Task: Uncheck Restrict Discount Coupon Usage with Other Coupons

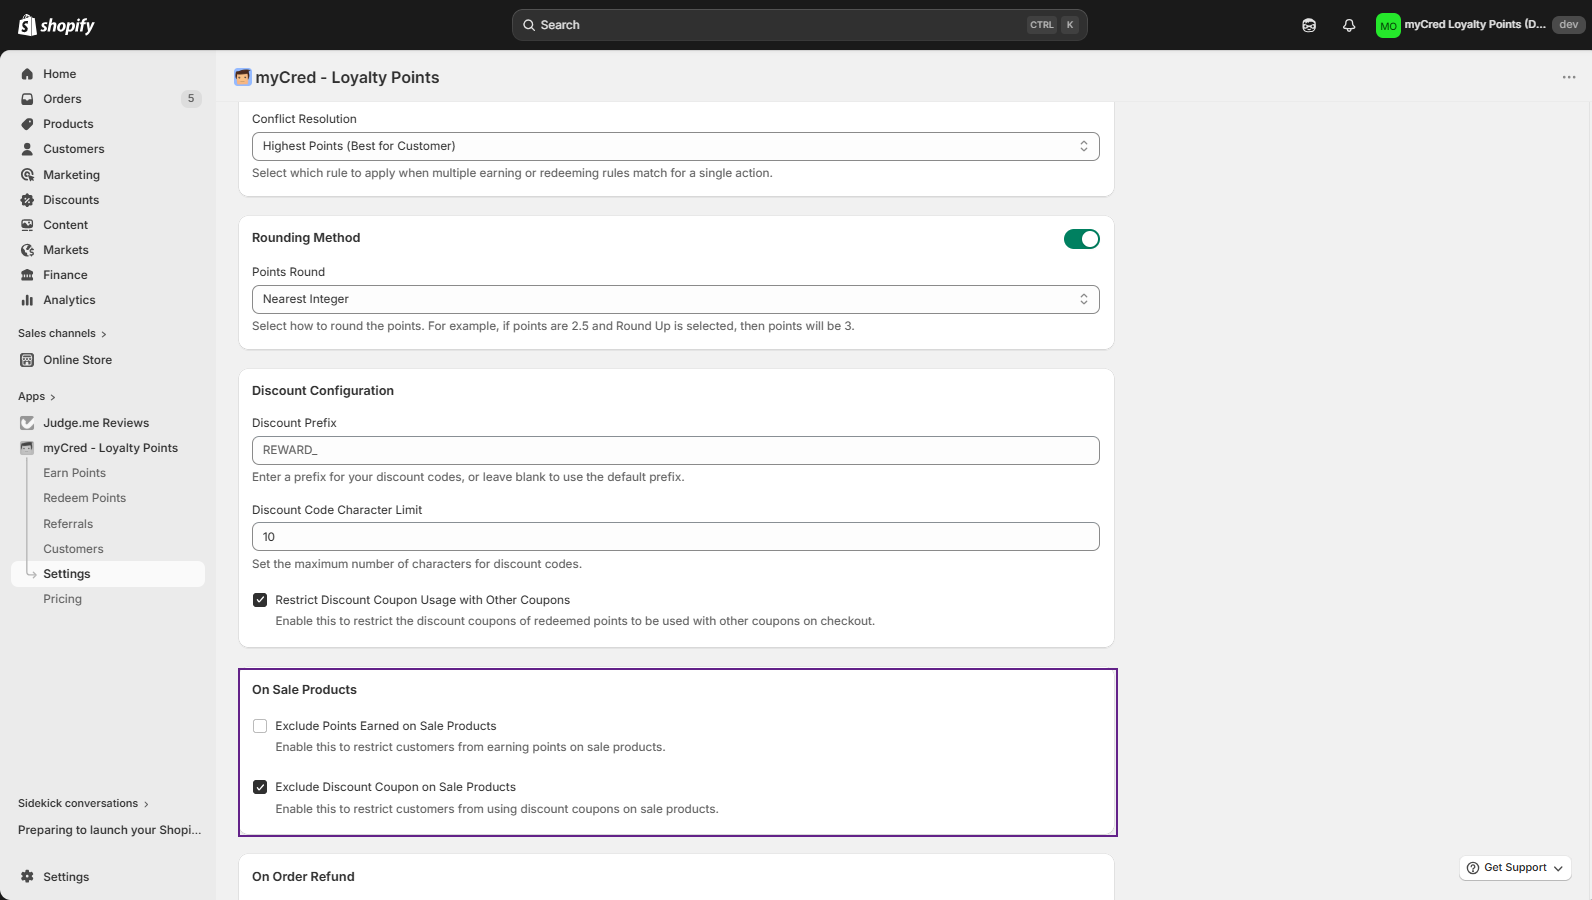Action: pos(260,600)
